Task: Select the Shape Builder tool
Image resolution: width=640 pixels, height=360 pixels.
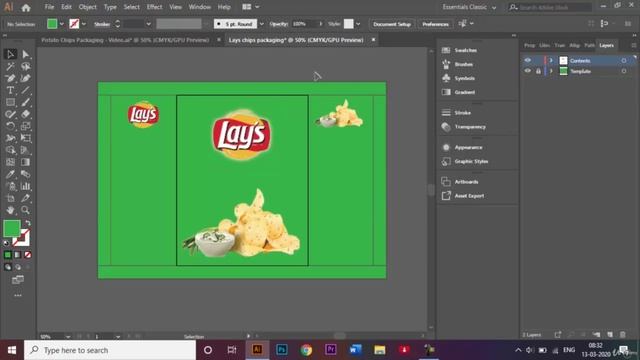Action: tap(11, 150)
